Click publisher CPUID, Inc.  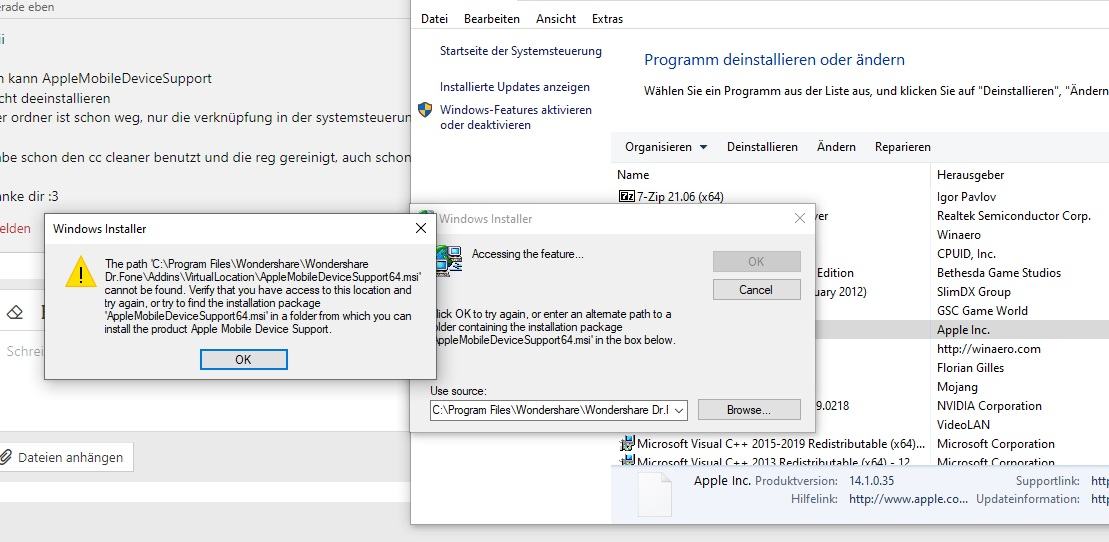pyautogui.click(x=966, y=254)
